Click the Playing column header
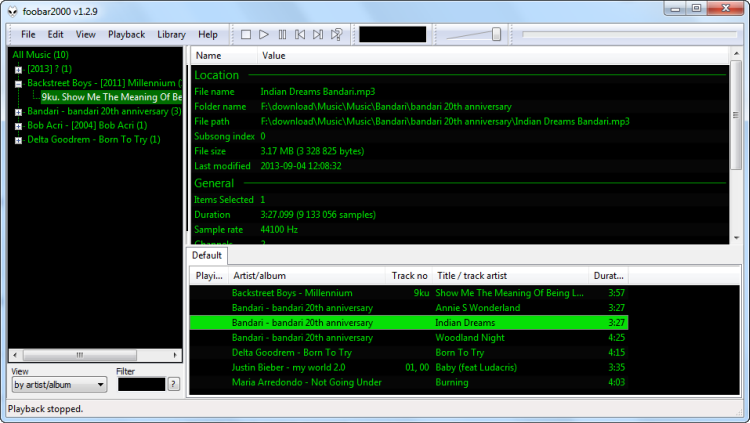Screen dimensions: 750x423 209,276
